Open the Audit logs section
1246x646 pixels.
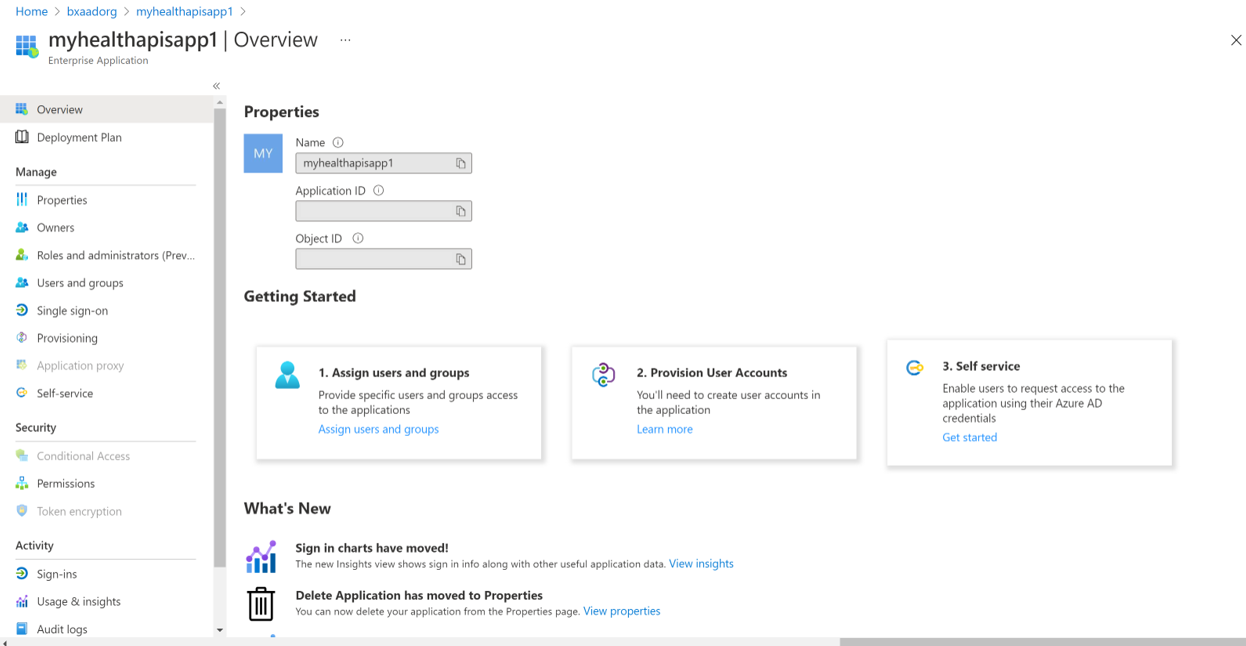point(62,629)
